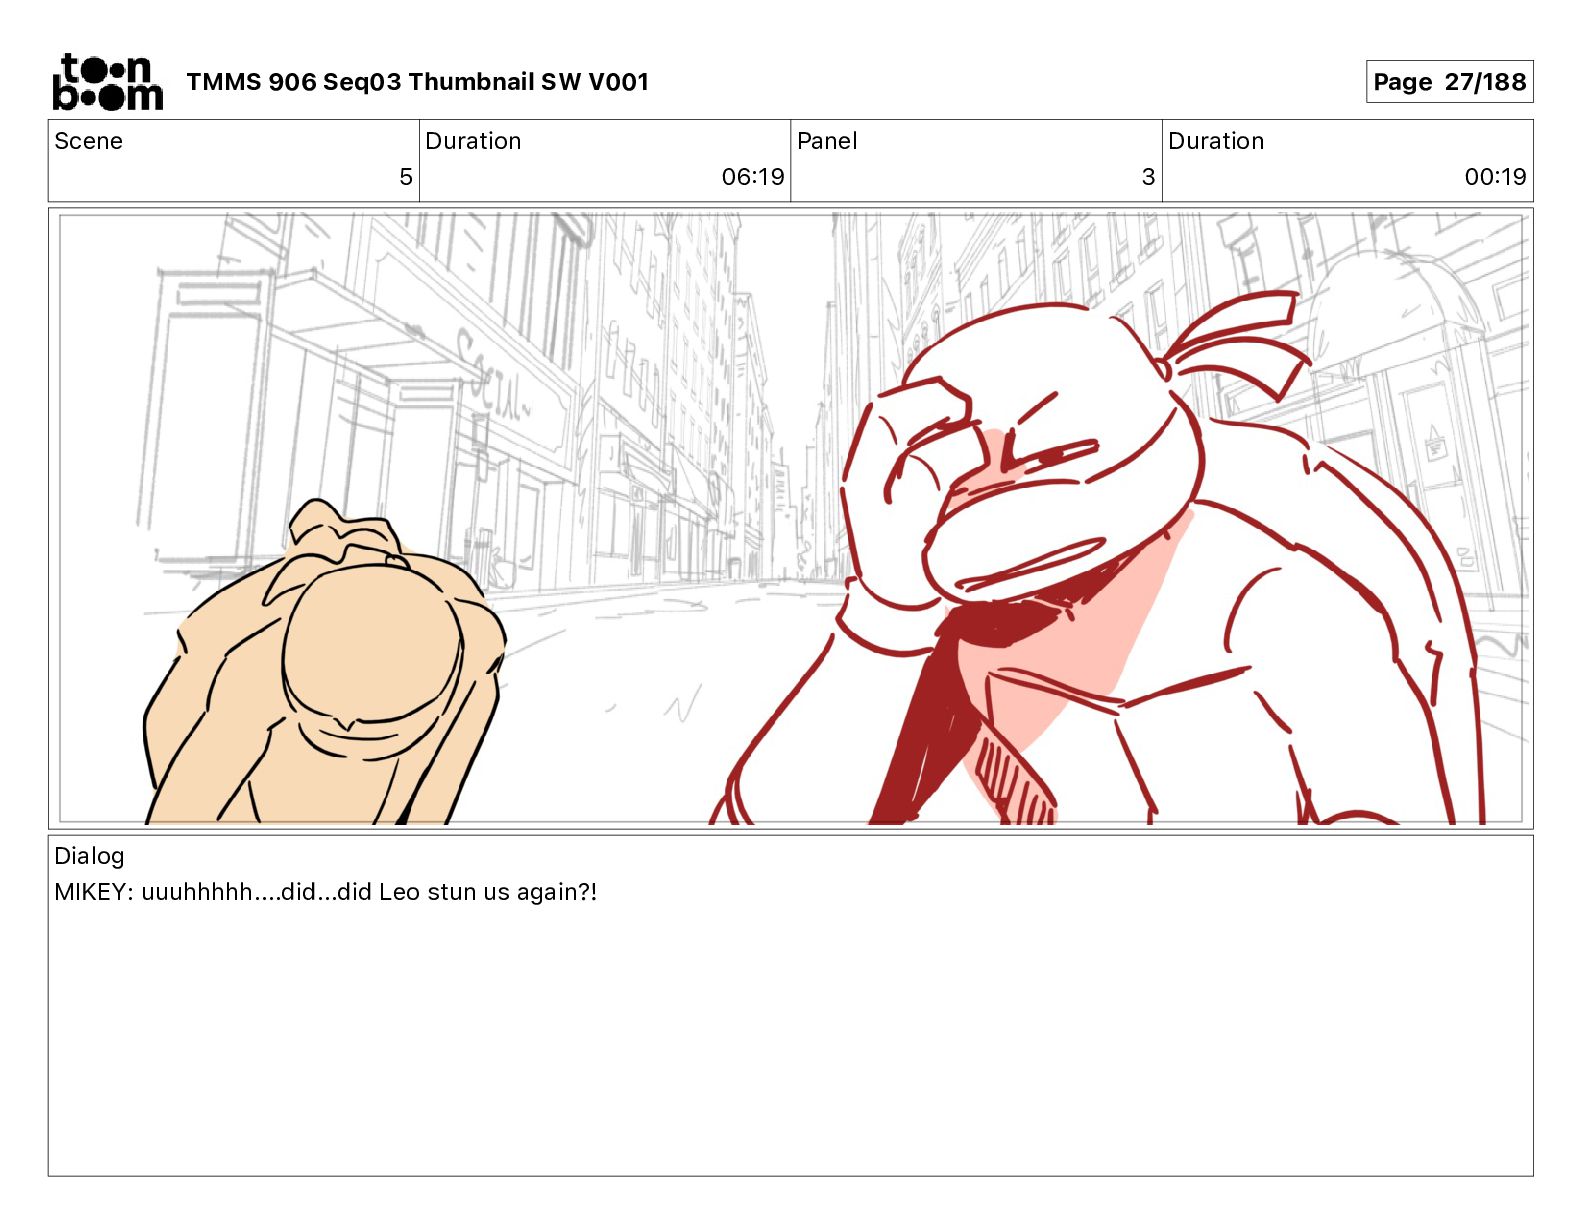Click the 'Page 27/188' page indicator
This screenshot has width=1584, height=1224.
pos(1449,82)
